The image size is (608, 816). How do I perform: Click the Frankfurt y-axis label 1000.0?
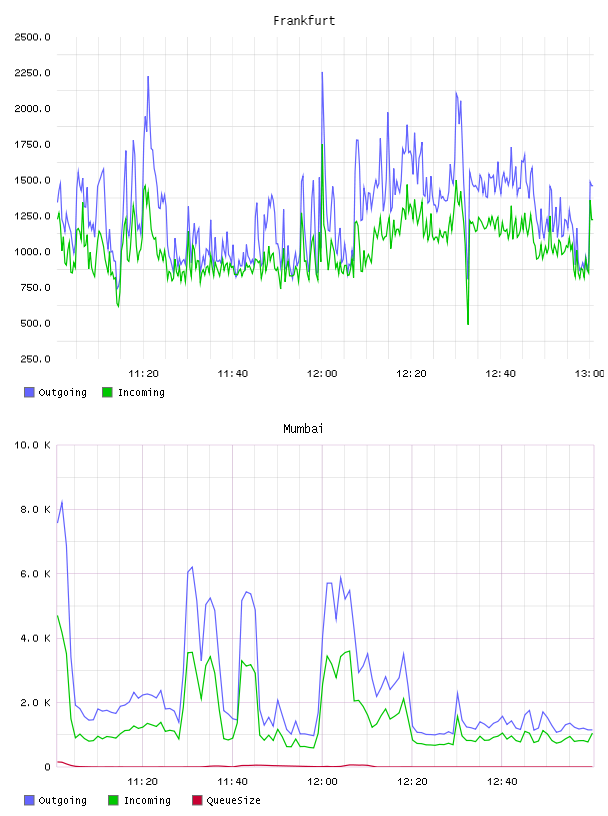coord(32,252)
